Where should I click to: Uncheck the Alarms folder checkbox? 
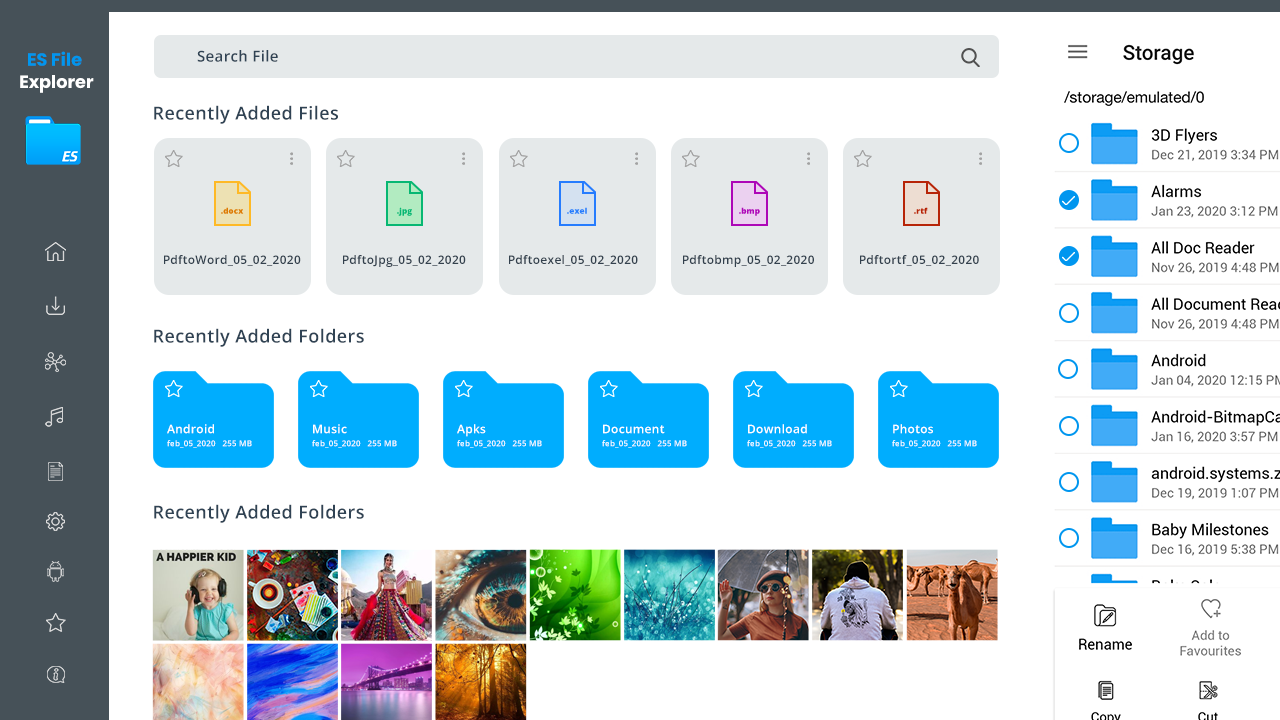1069,200
